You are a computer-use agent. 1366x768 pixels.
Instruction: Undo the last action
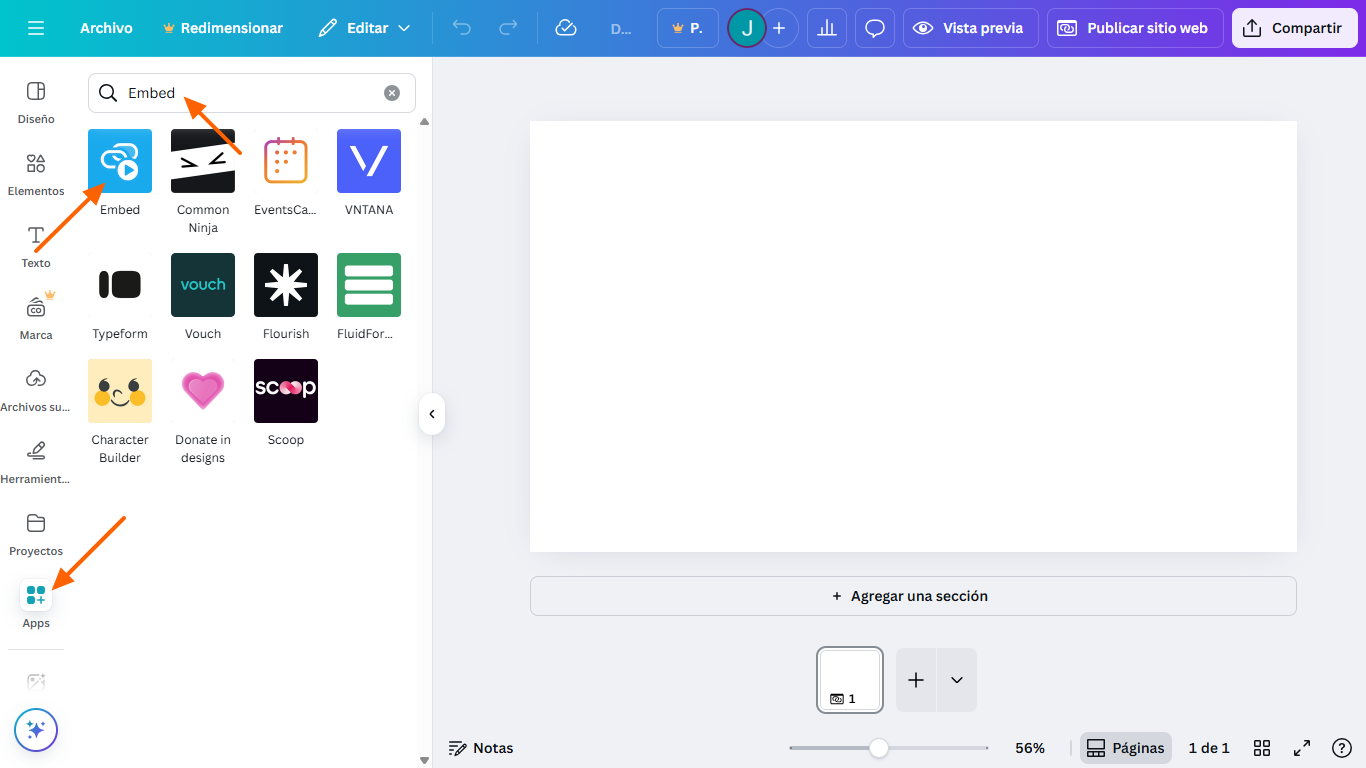[x=461, y=28]
